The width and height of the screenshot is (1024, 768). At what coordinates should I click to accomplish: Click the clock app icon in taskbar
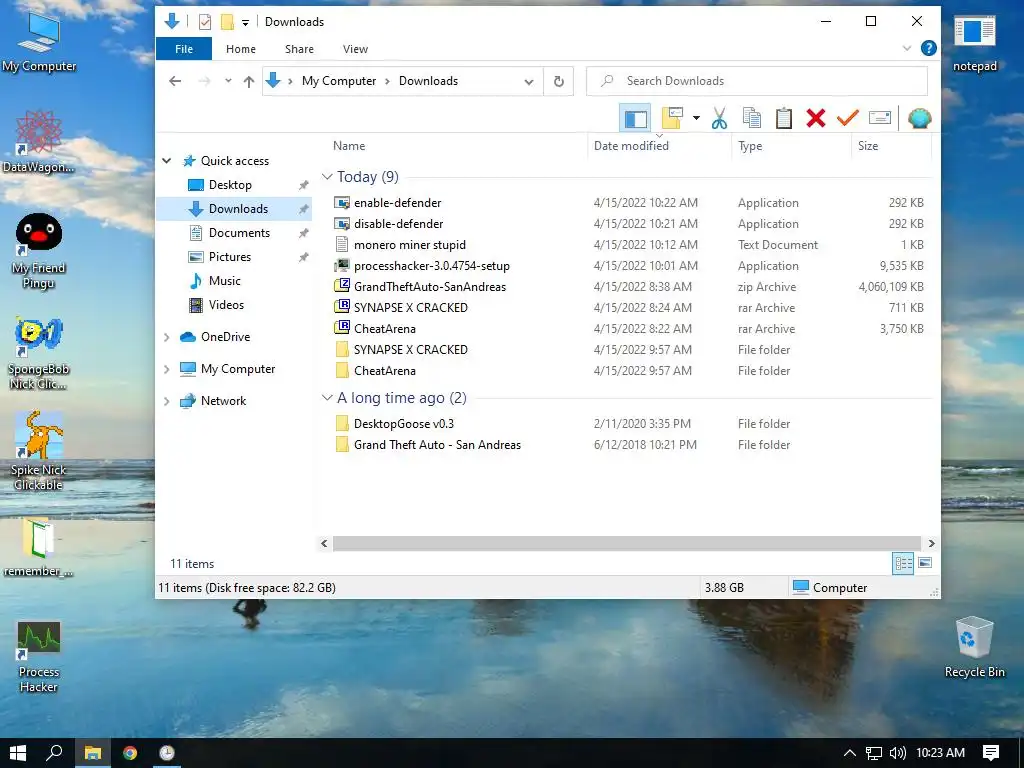(167, 753)
